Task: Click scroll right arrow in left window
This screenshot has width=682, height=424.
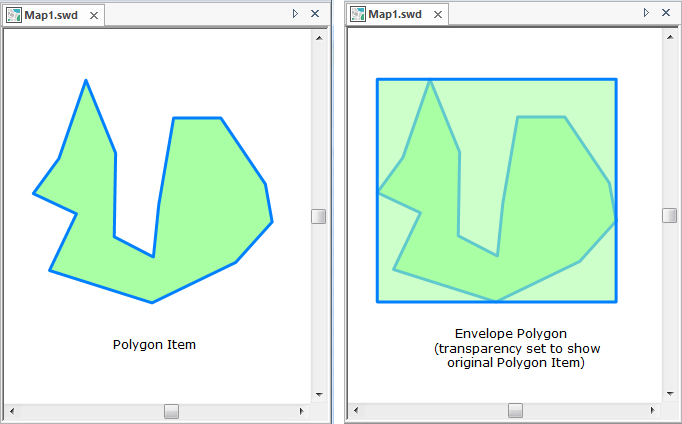Action: point(302,411)
